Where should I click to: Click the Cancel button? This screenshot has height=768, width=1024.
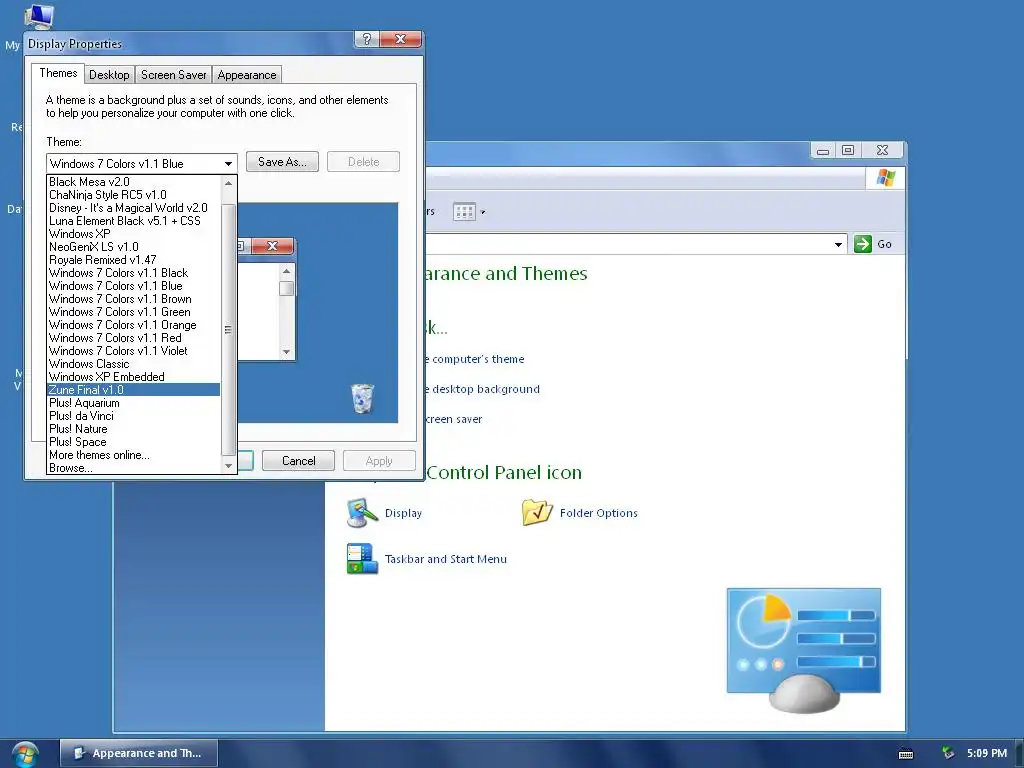click(298, 461)
